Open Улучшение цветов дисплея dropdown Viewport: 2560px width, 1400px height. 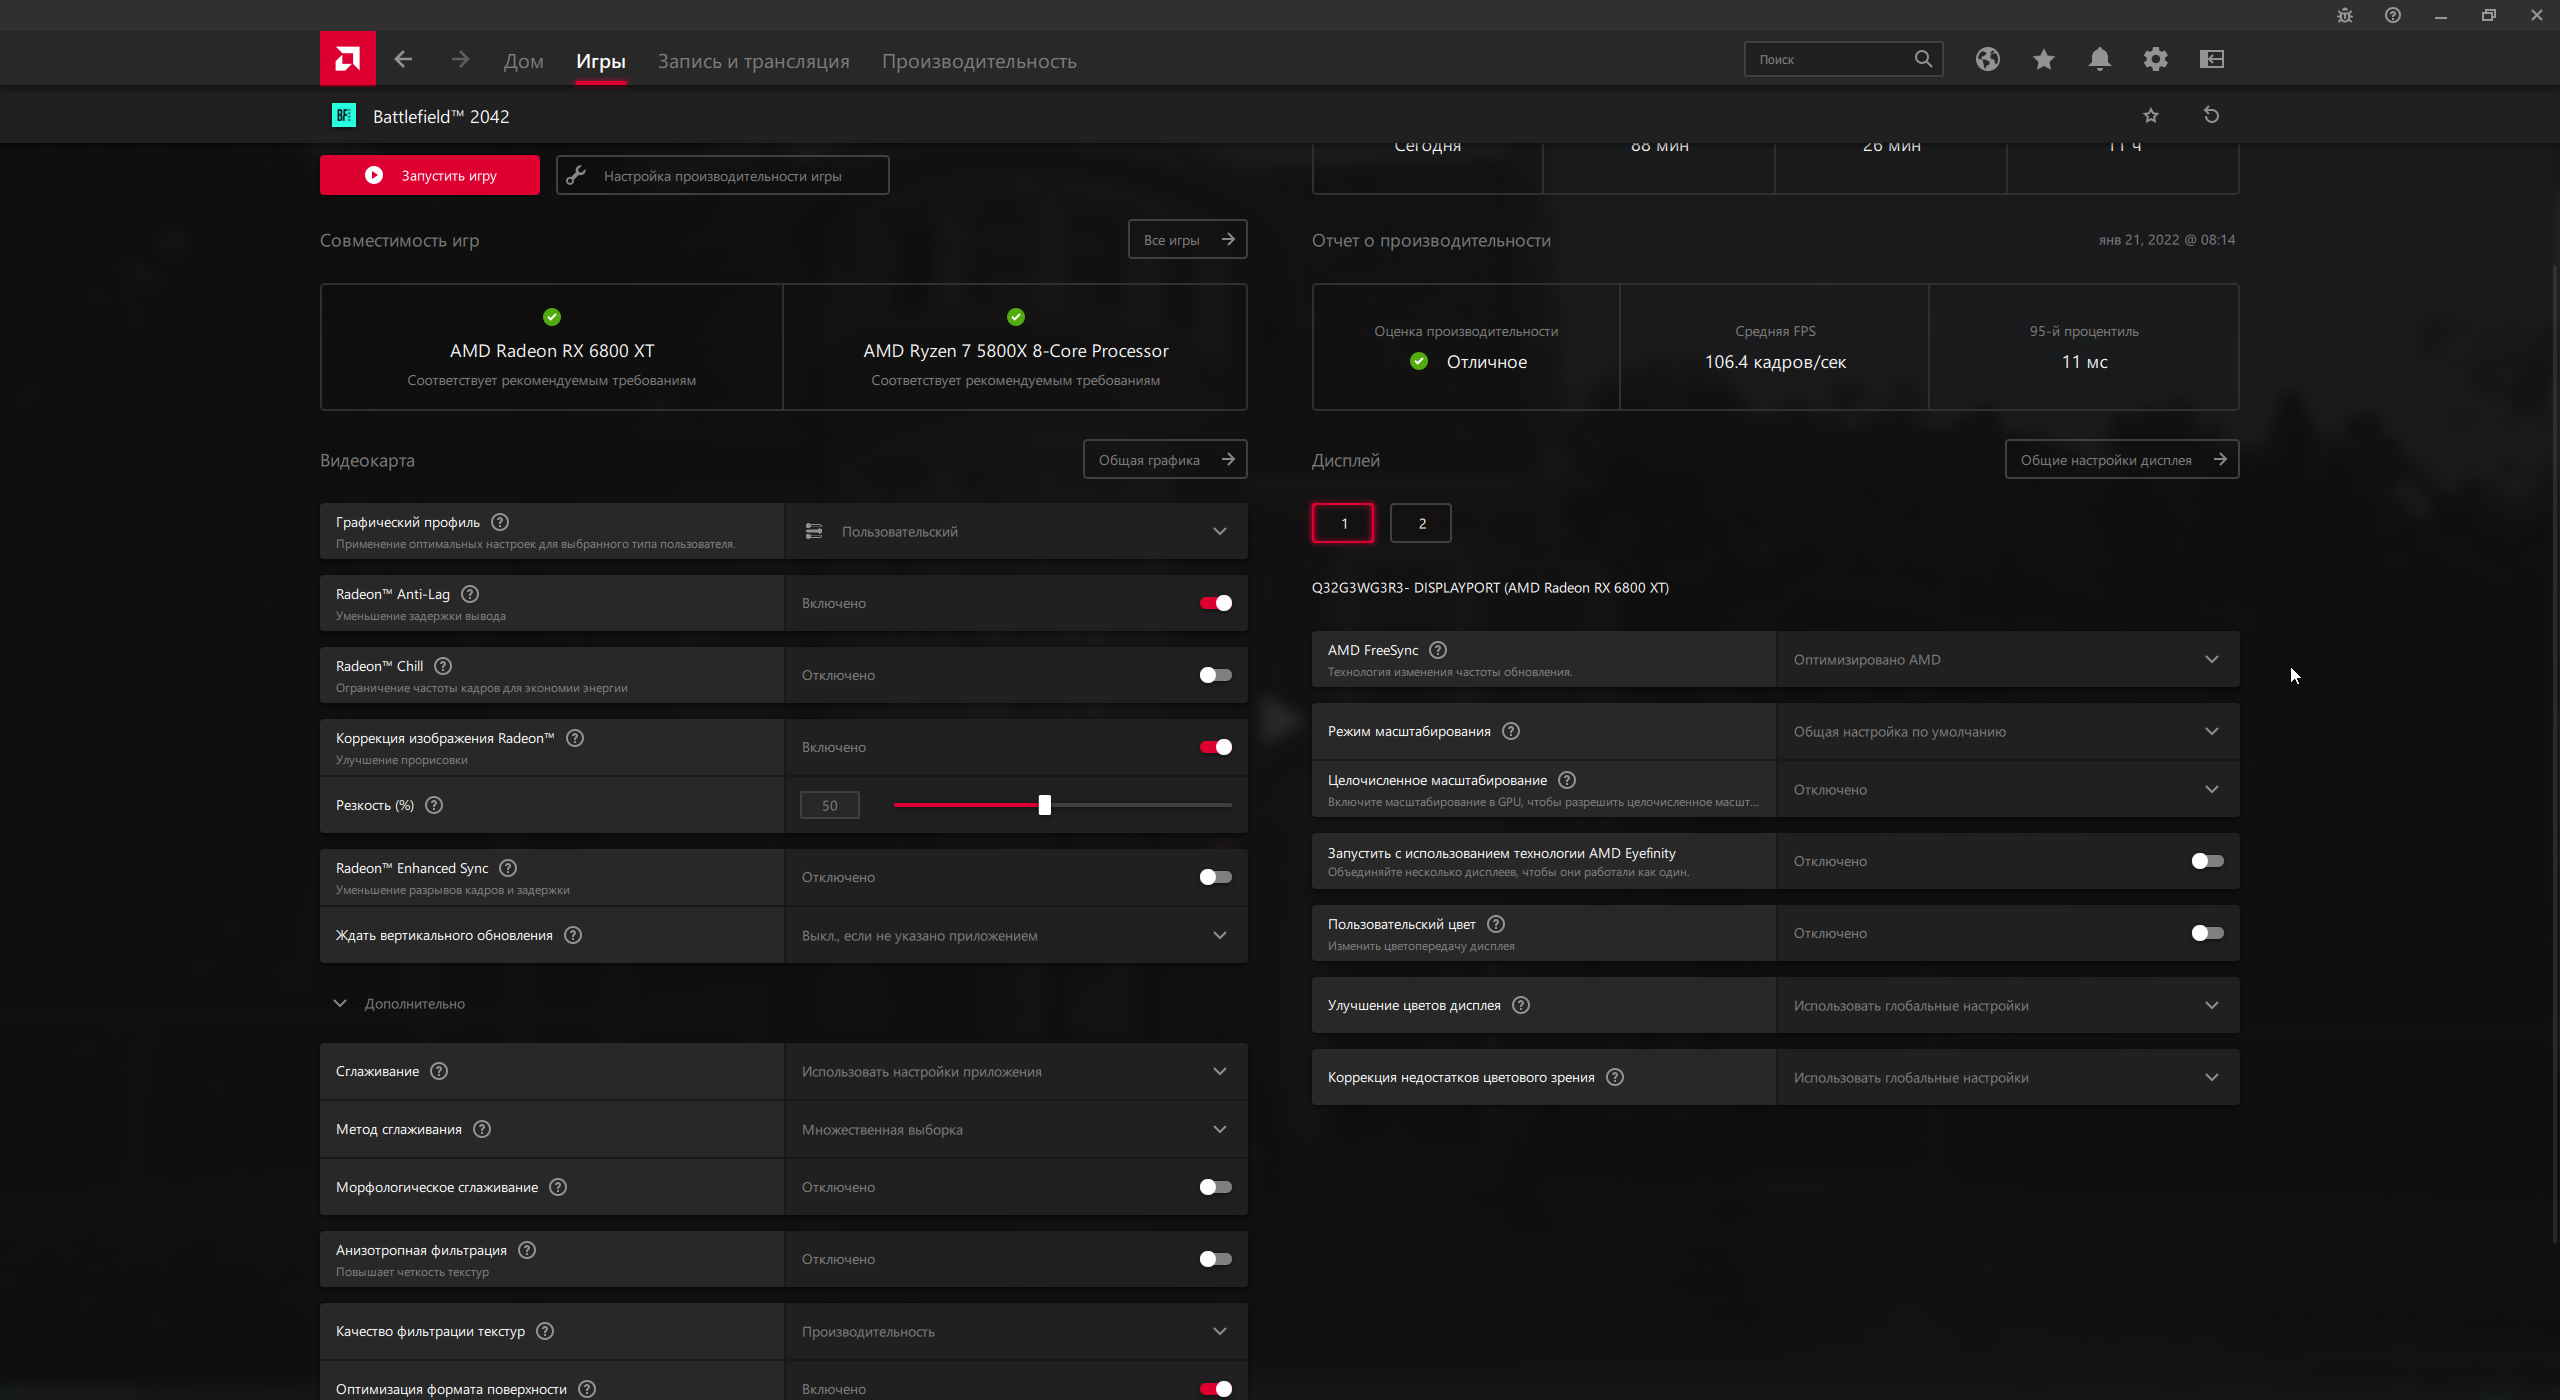[2008, 1005]
